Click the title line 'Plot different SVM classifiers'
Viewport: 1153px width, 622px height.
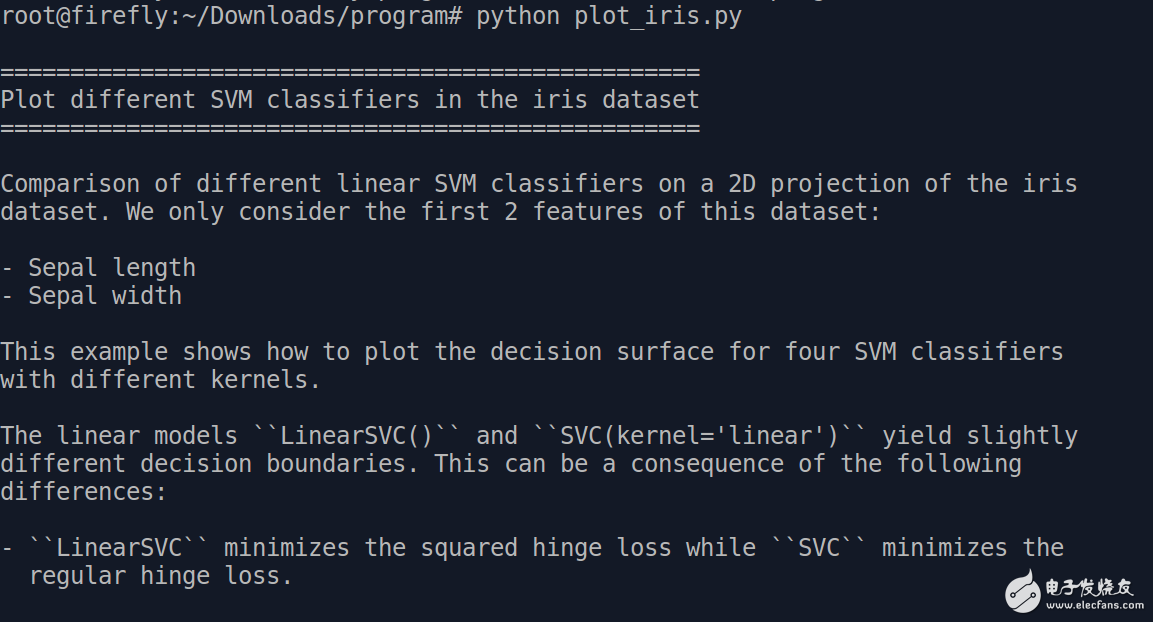(x=350, y=100)
